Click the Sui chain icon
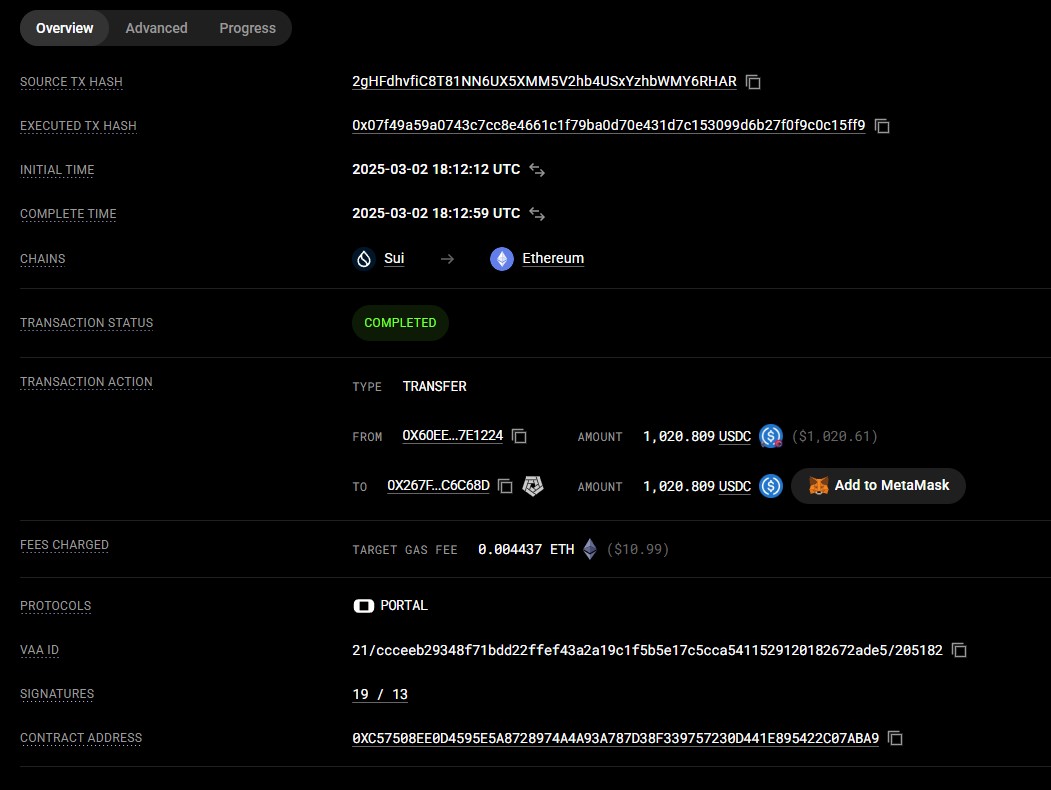The width and height of the screenshot is (1051, 790). (x=363, y=258)
